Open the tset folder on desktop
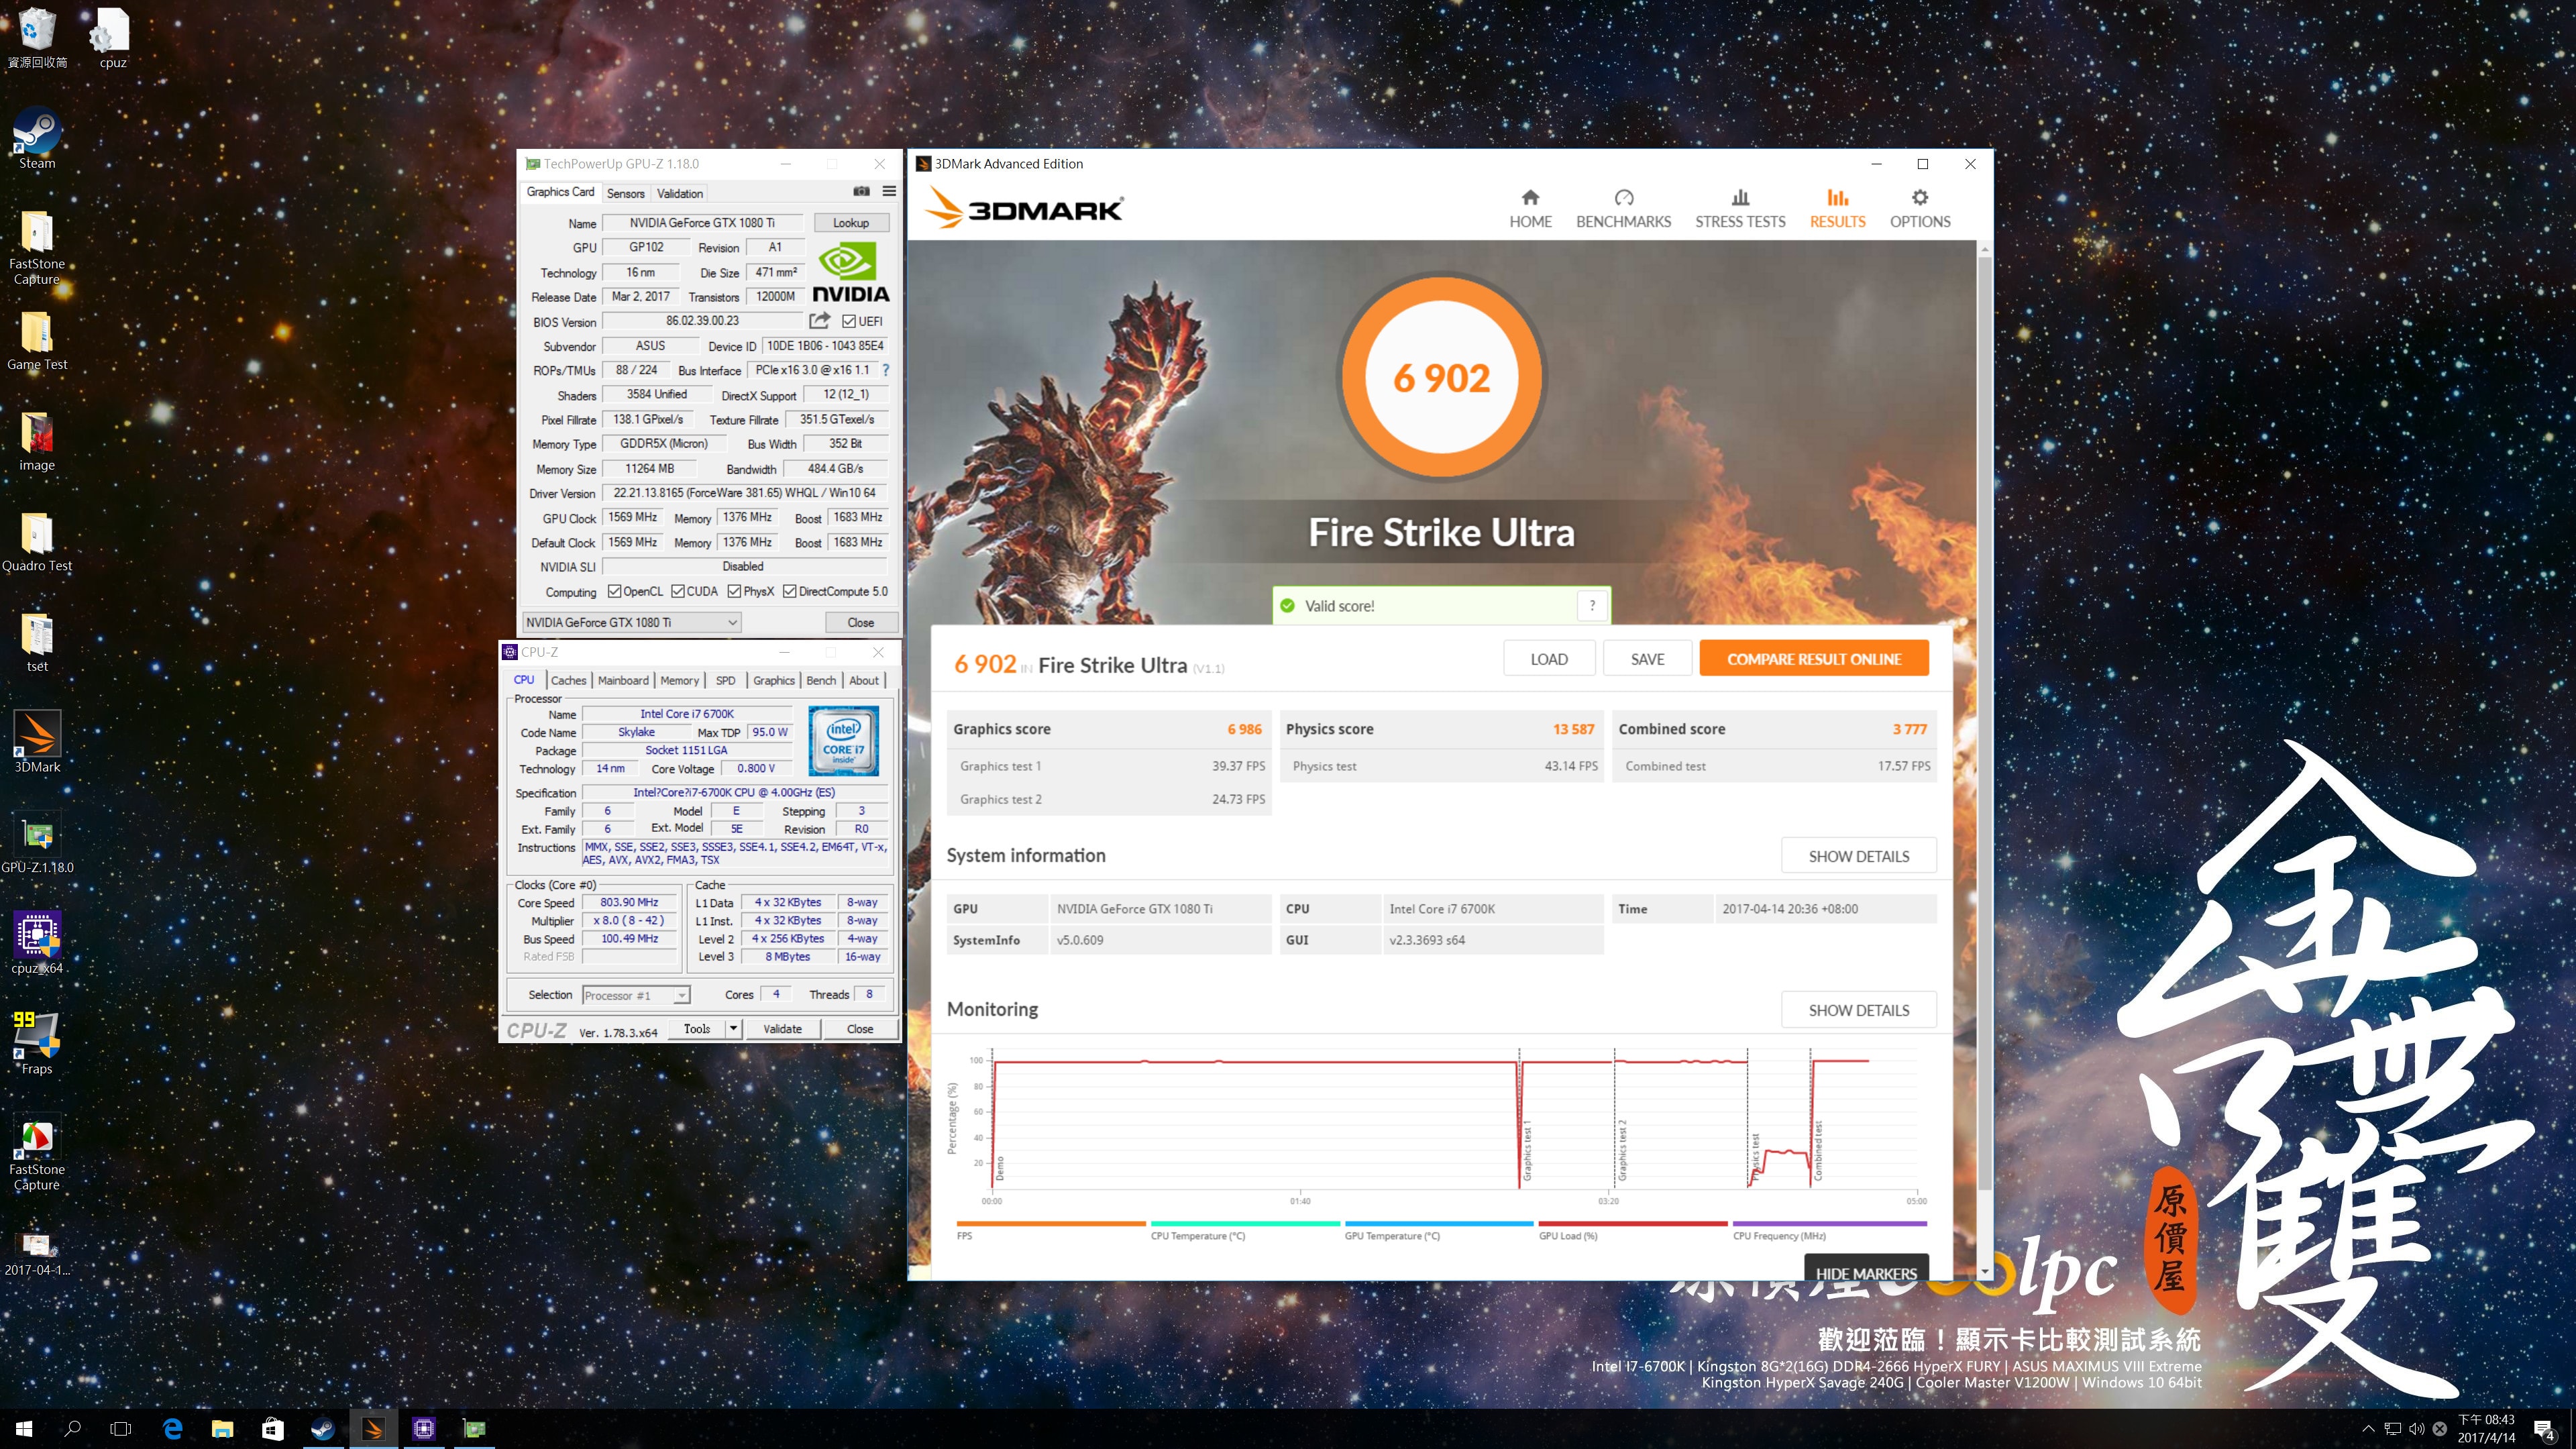The width and height of the screenshot is (2576, 1449). click(x=37, y=642)
